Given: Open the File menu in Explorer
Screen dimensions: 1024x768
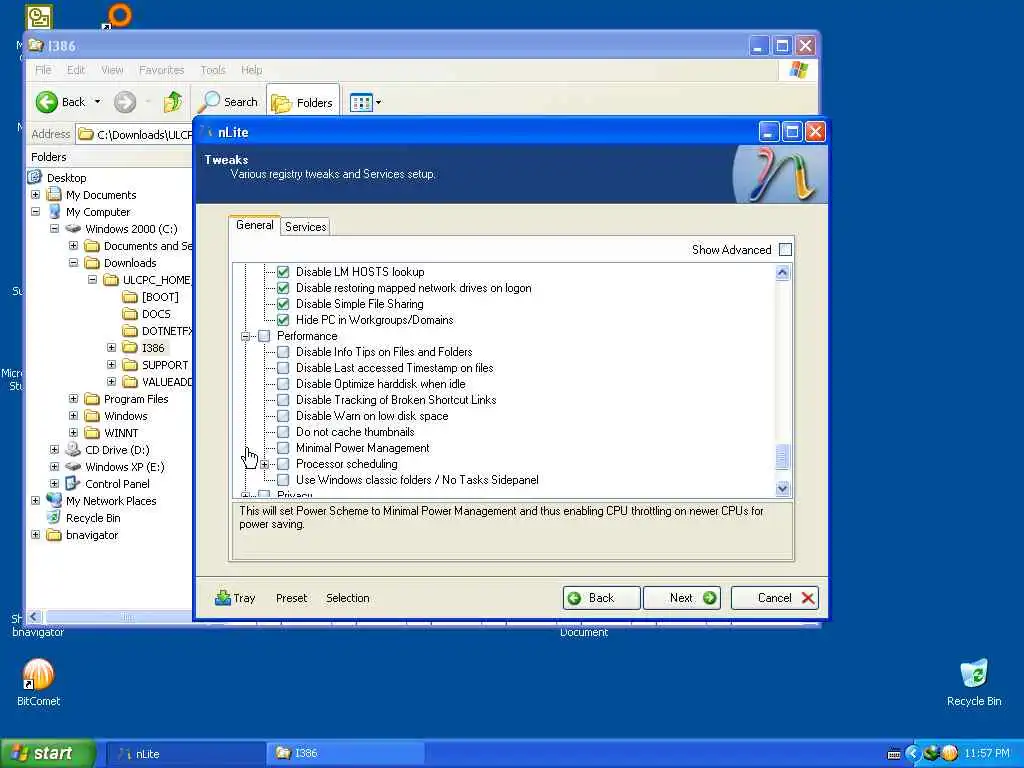Looking at the screenshot, I should click(x=43, y=70).
